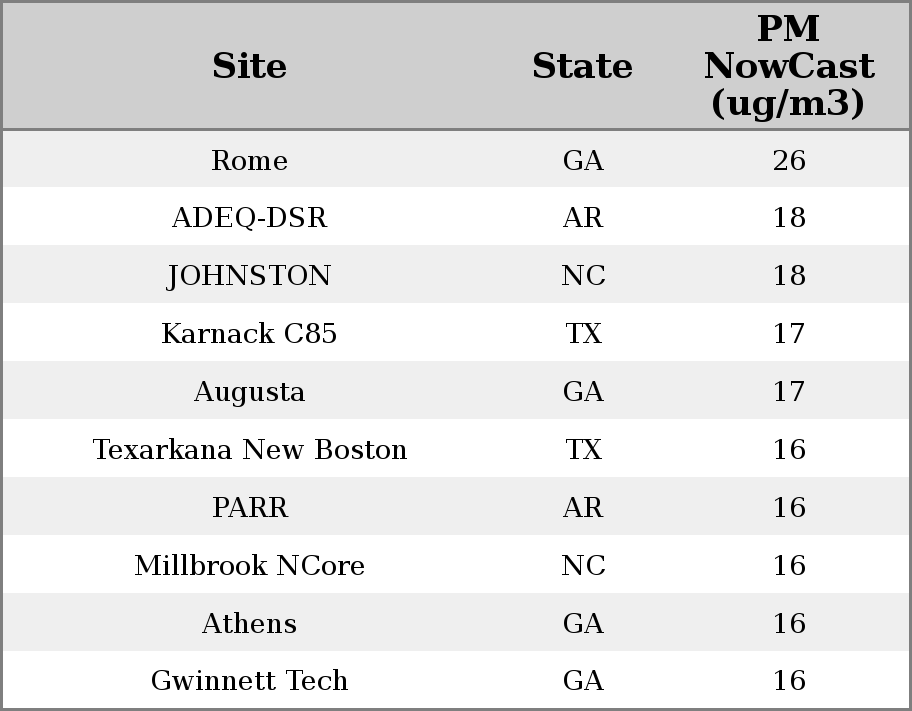Click the NC state cell for JOHNSTON
Image resolution: width=912 pixels, height=711 pixels.
583,276
